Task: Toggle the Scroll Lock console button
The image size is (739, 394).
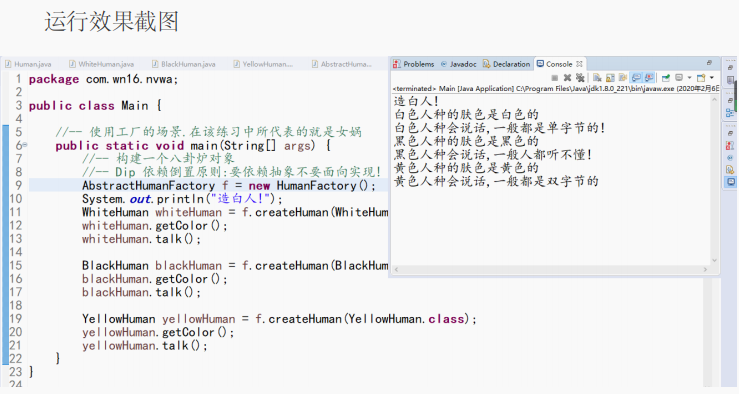Action: coord(610,78)
